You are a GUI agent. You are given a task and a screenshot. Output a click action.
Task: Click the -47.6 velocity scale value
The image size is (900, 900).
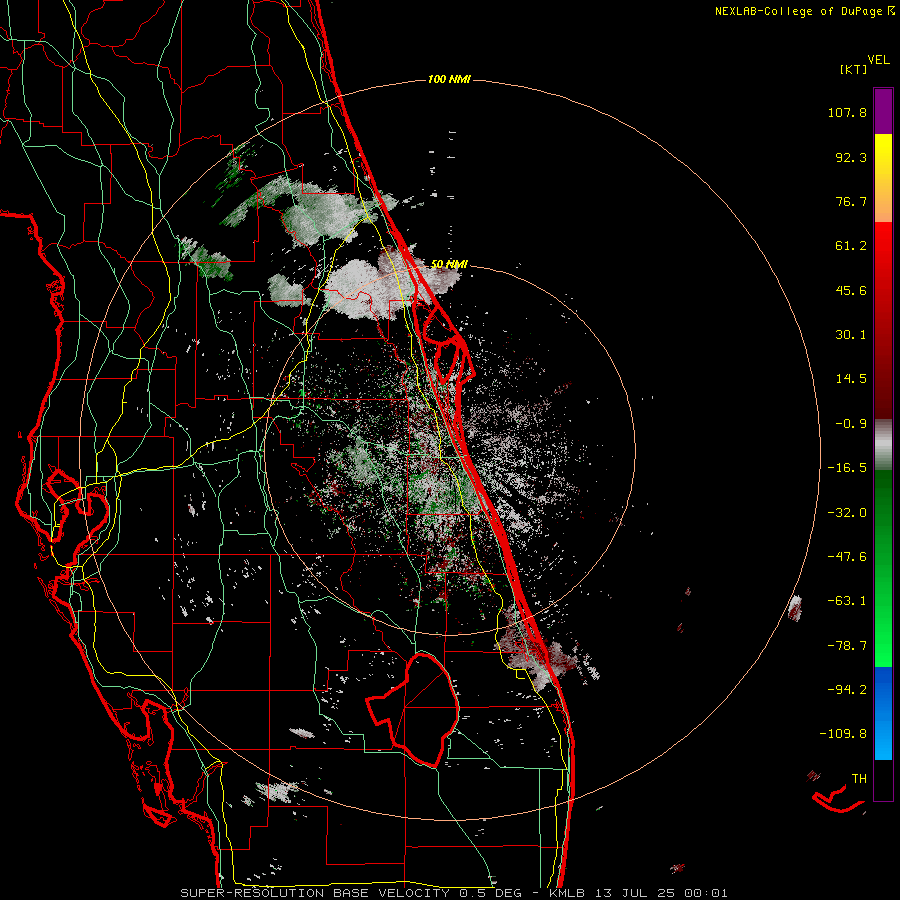click(847, 557)
